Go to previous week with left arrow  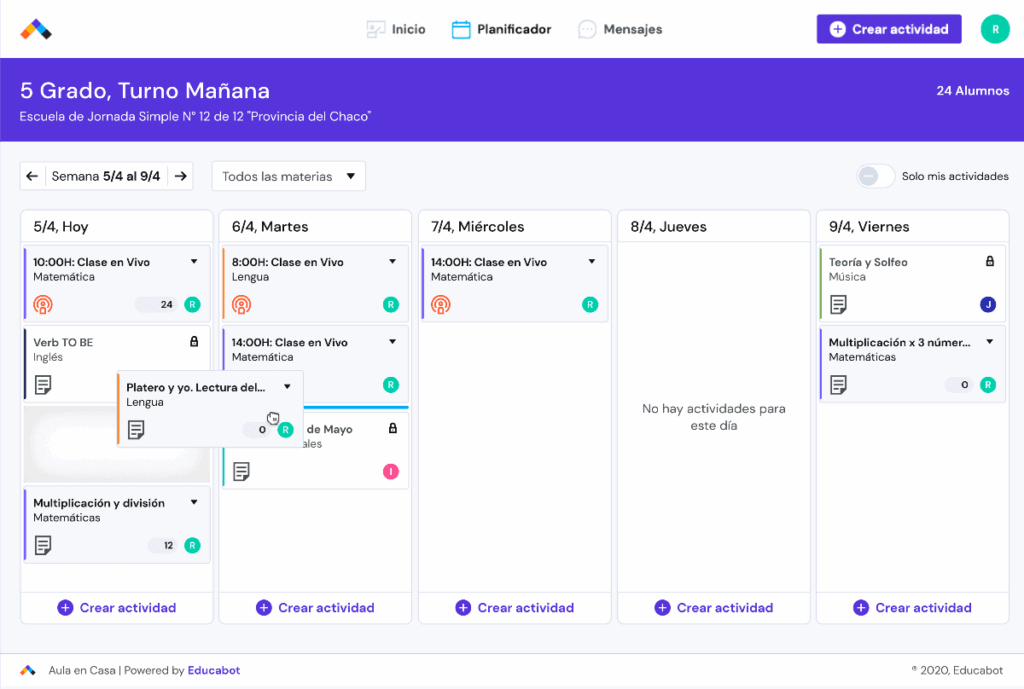tap(32, 176)
